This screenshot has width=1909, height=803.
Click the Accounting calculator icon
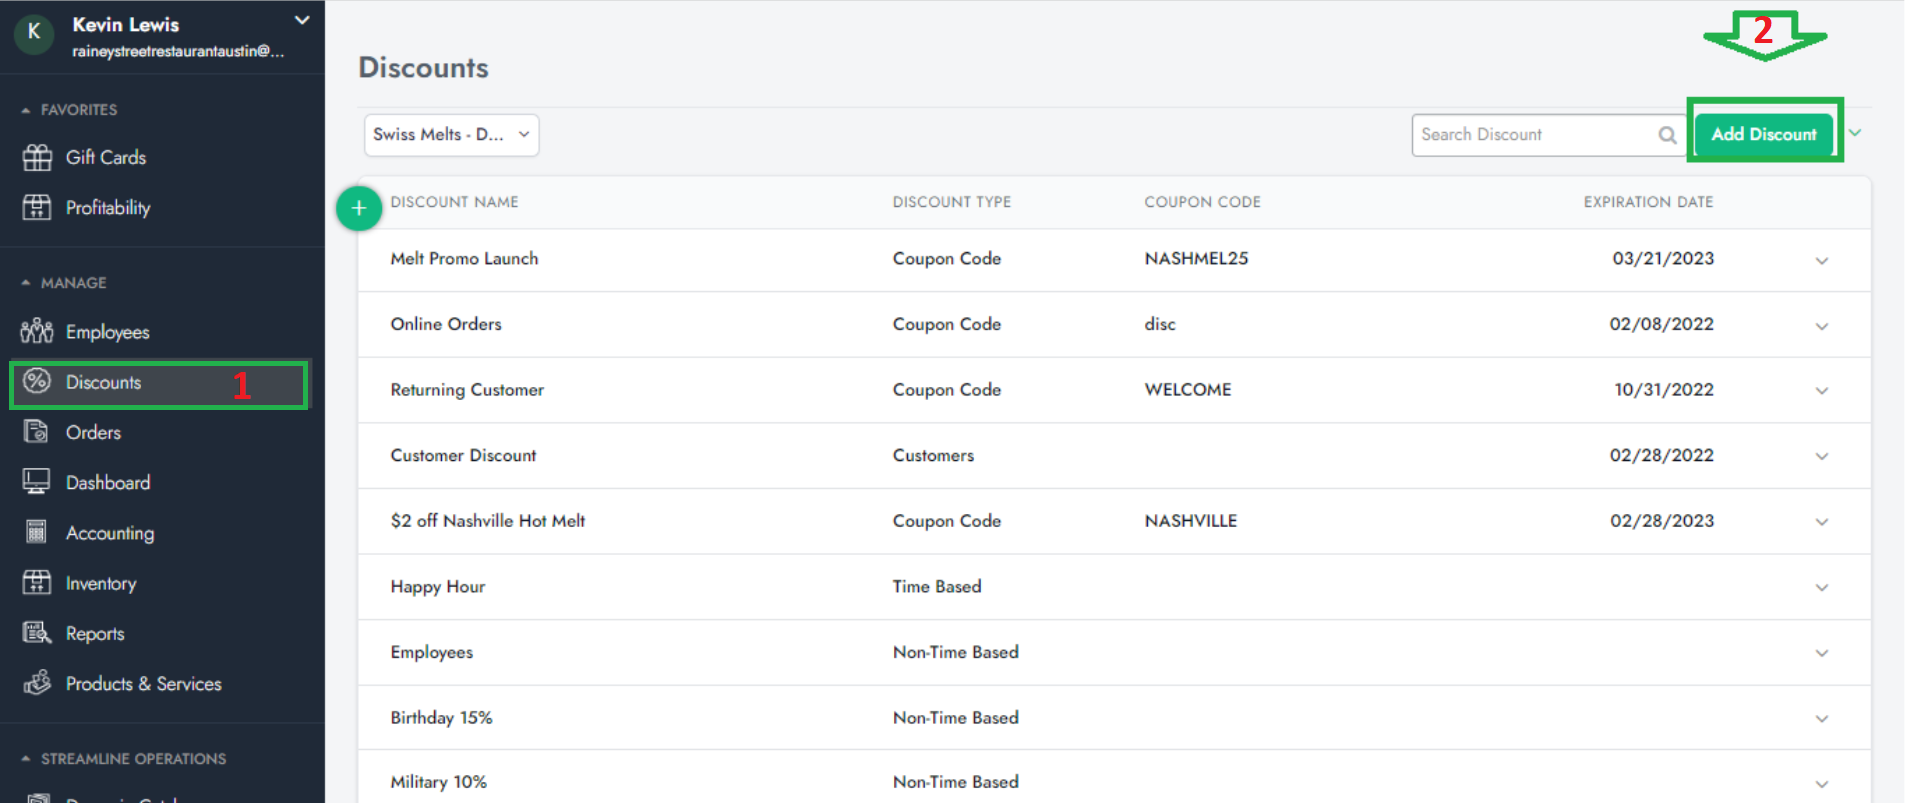pyautogui.click(x=37, y=532)
